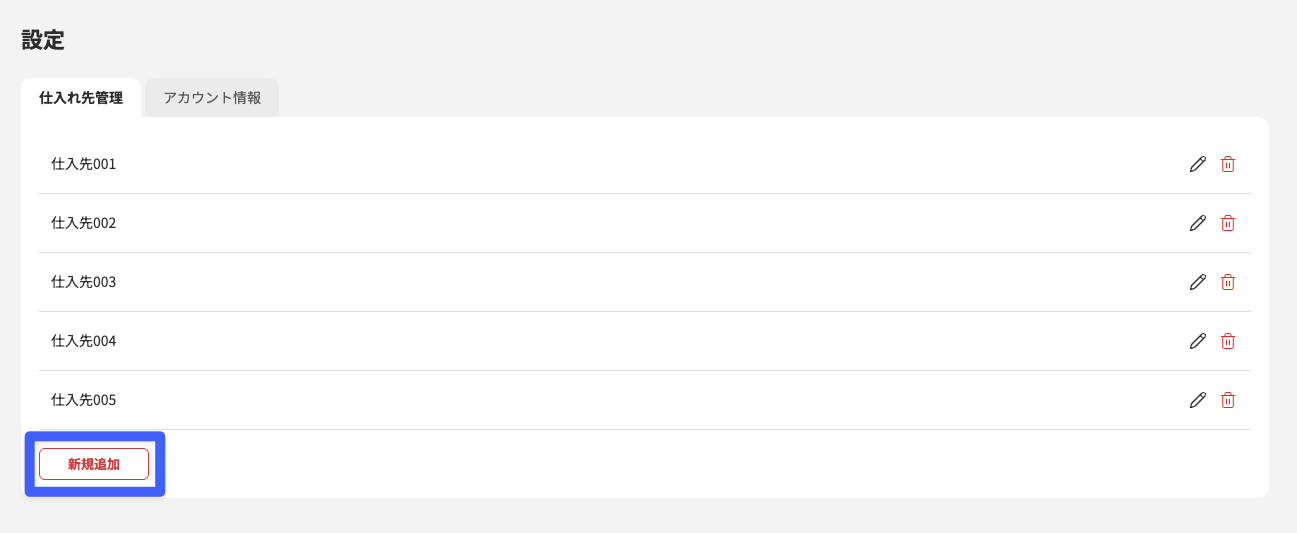This screenshot has height=533, width=1297.
Task: Remove 仕入先002 via its trash icon
Action: [x=1228, y=223]
